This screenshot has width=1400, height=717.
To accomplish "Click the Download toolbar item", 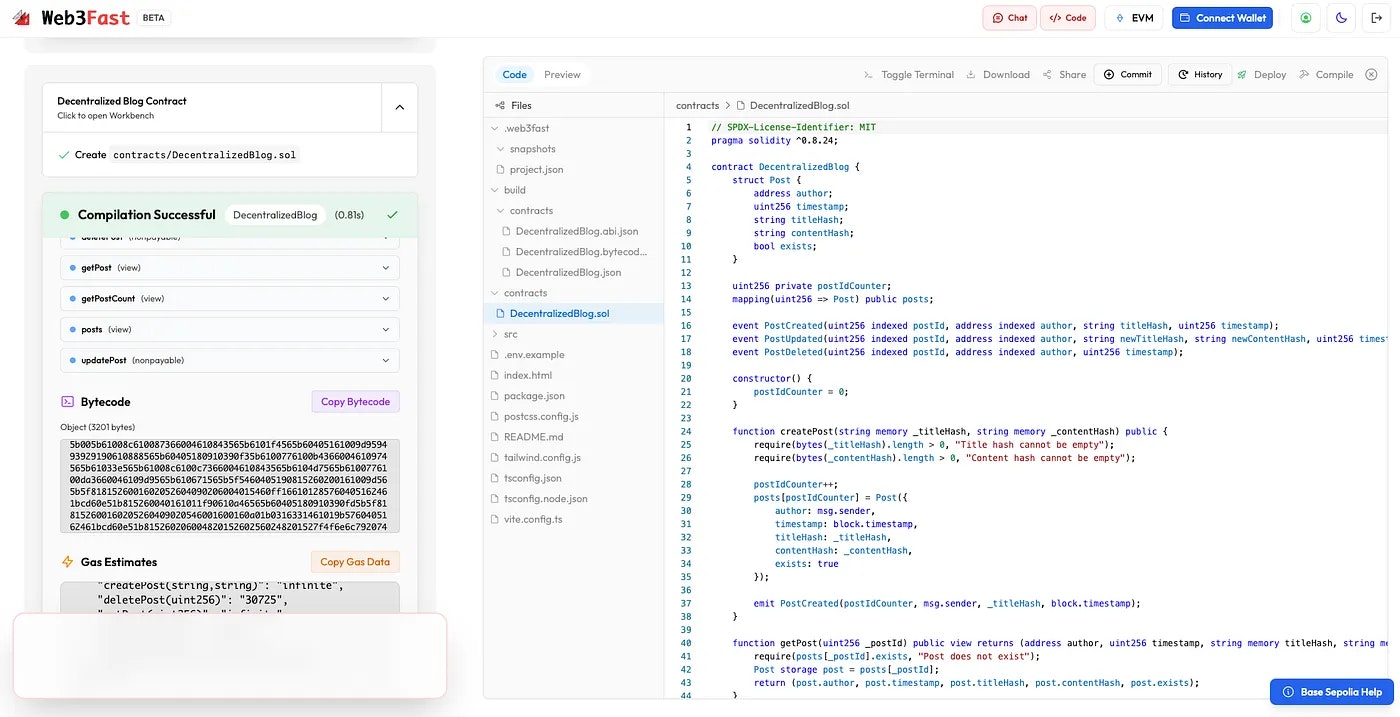I will (x=998, y=74).
